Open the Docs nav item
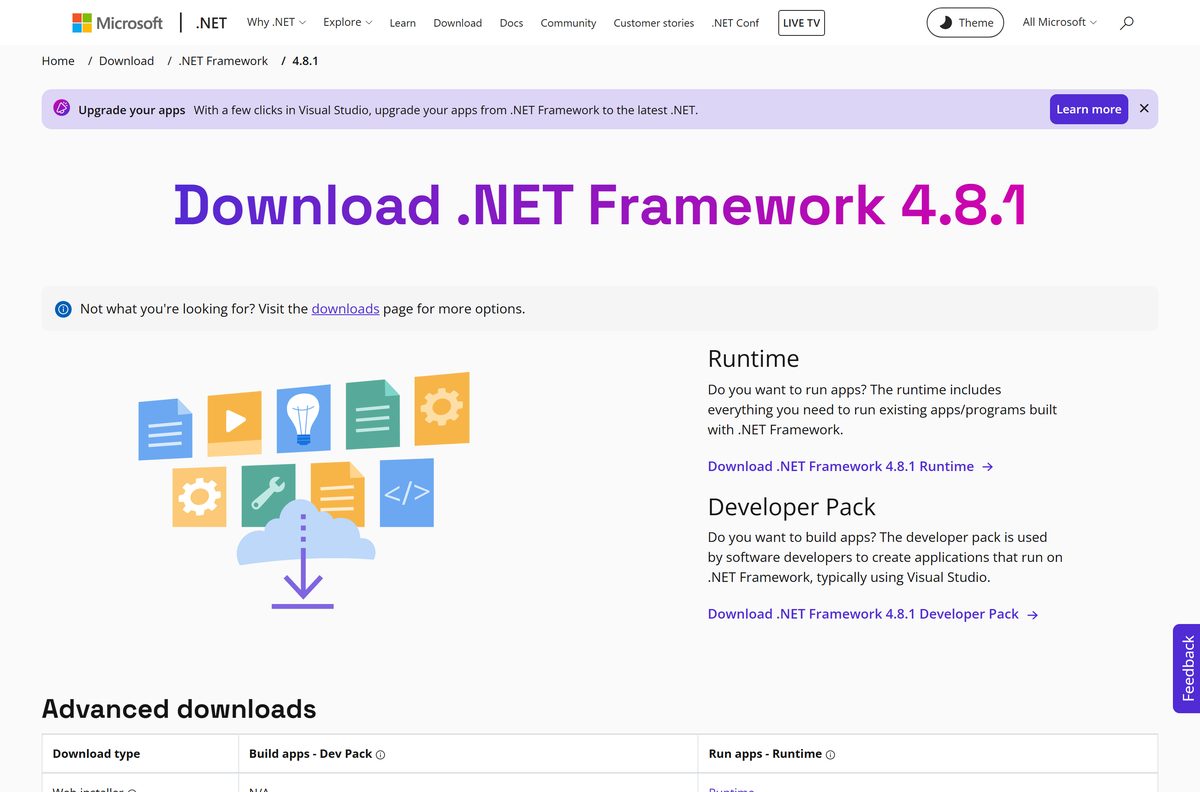The height and width of the screenshot is (792, 1200). pos(511,23)
